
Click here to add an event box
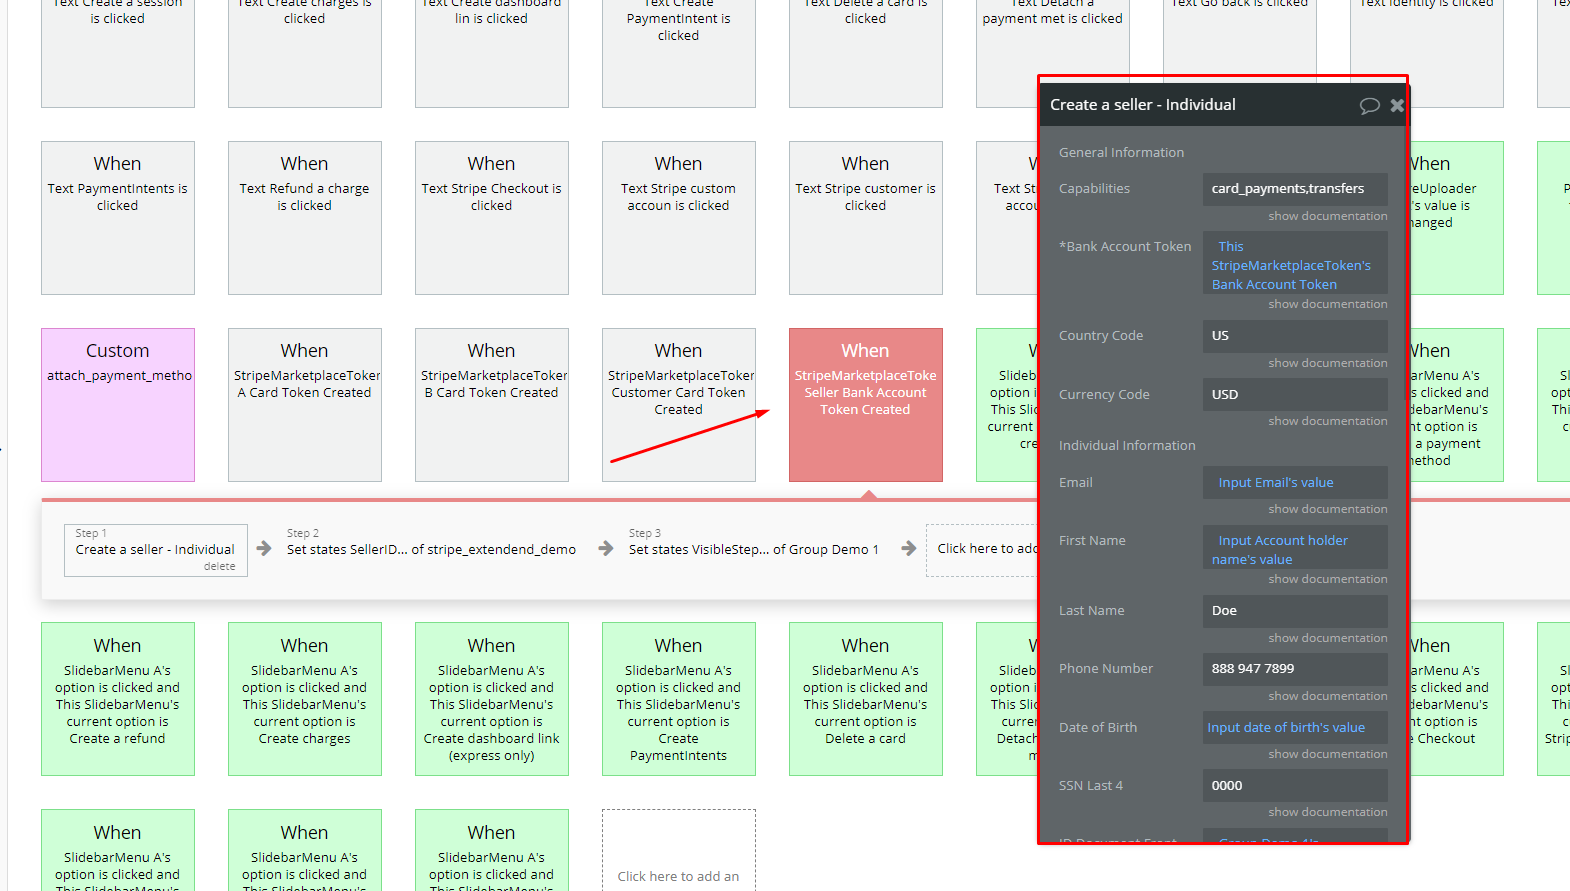click(679, 851)
